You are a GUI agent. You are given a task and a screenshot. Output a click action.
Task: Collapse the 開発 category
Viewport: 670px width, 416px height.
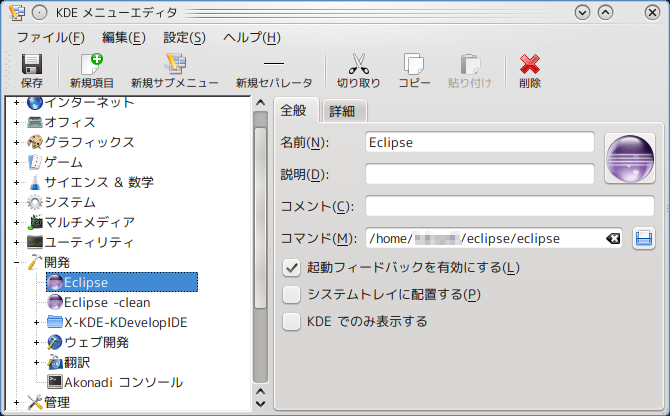point(16,262)
